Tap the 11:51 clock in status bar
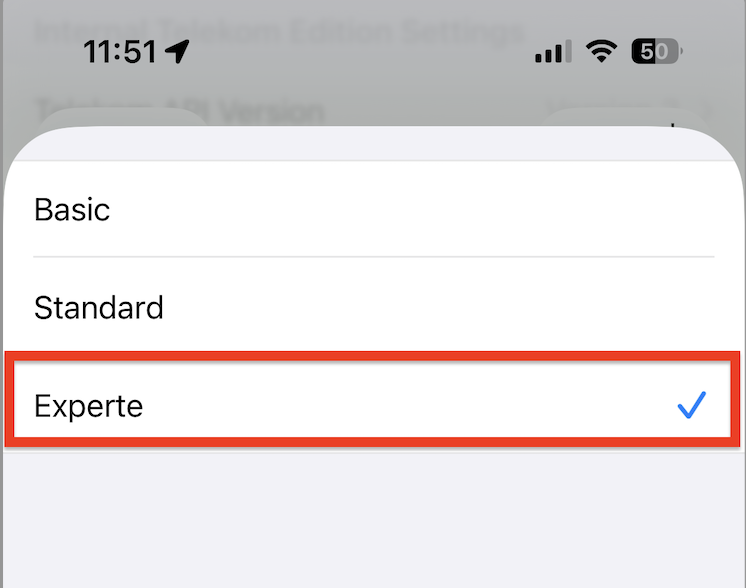 point(121,52)
